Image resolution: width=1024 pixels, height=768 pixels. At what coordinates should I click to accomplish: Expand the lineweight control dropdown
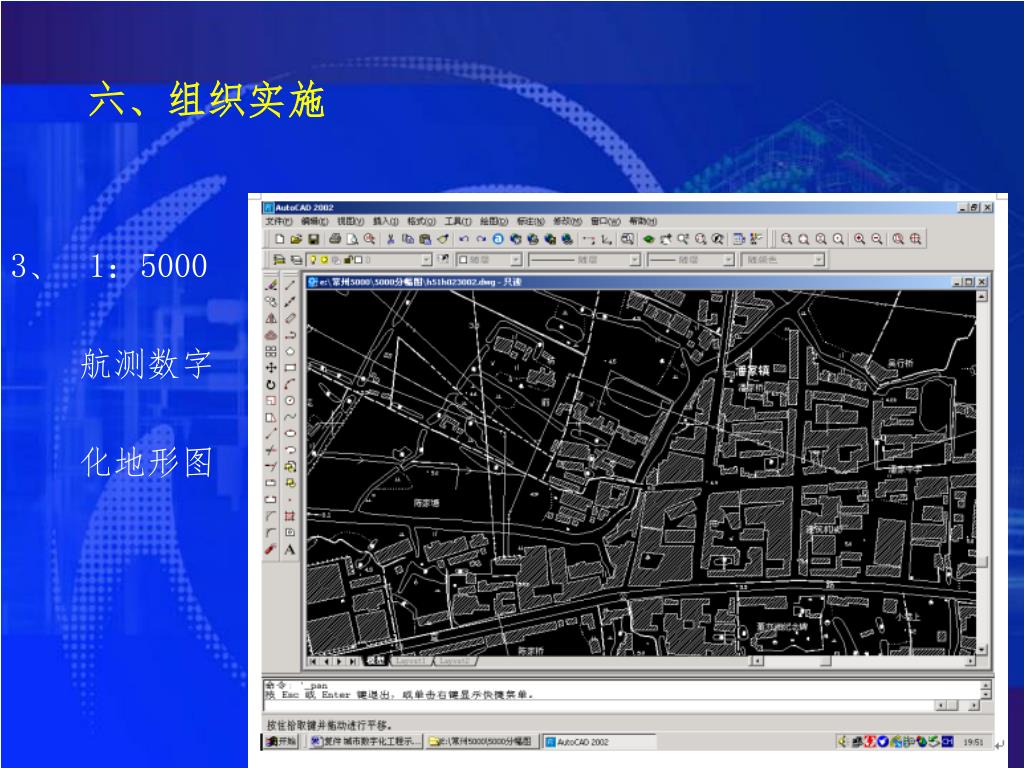tap(729, 260)
